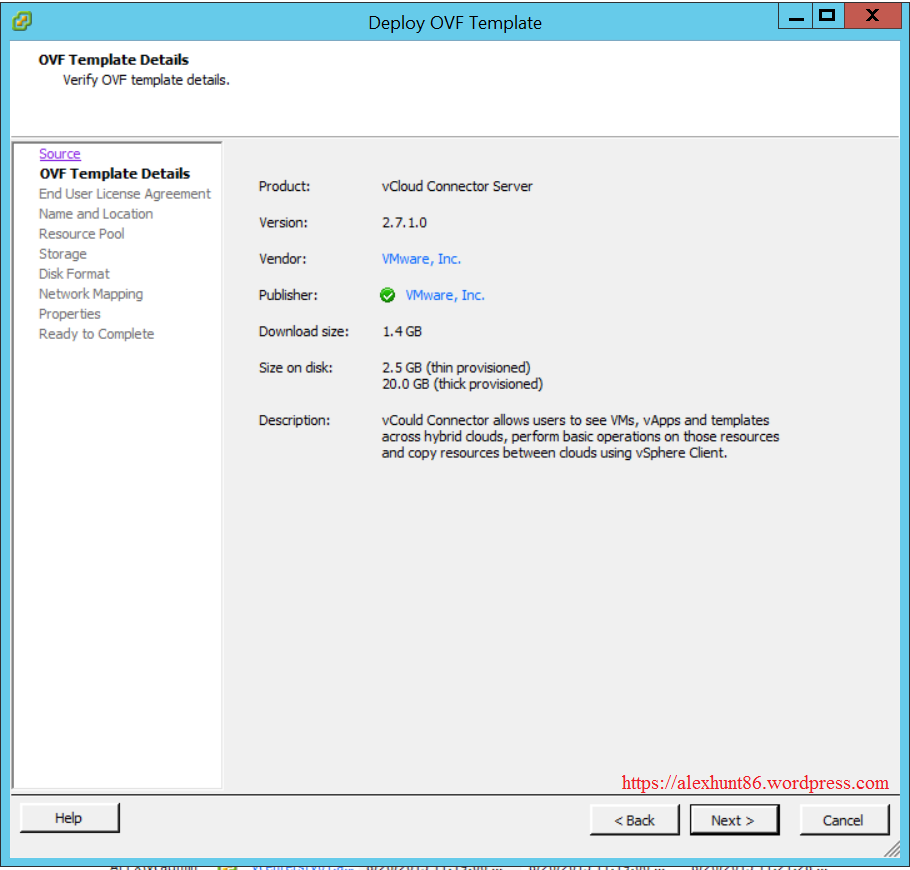The width and height of the screenshot is (910, 870).
Task: Proceed with the Next > button
Action: click(x=734, y=820)
